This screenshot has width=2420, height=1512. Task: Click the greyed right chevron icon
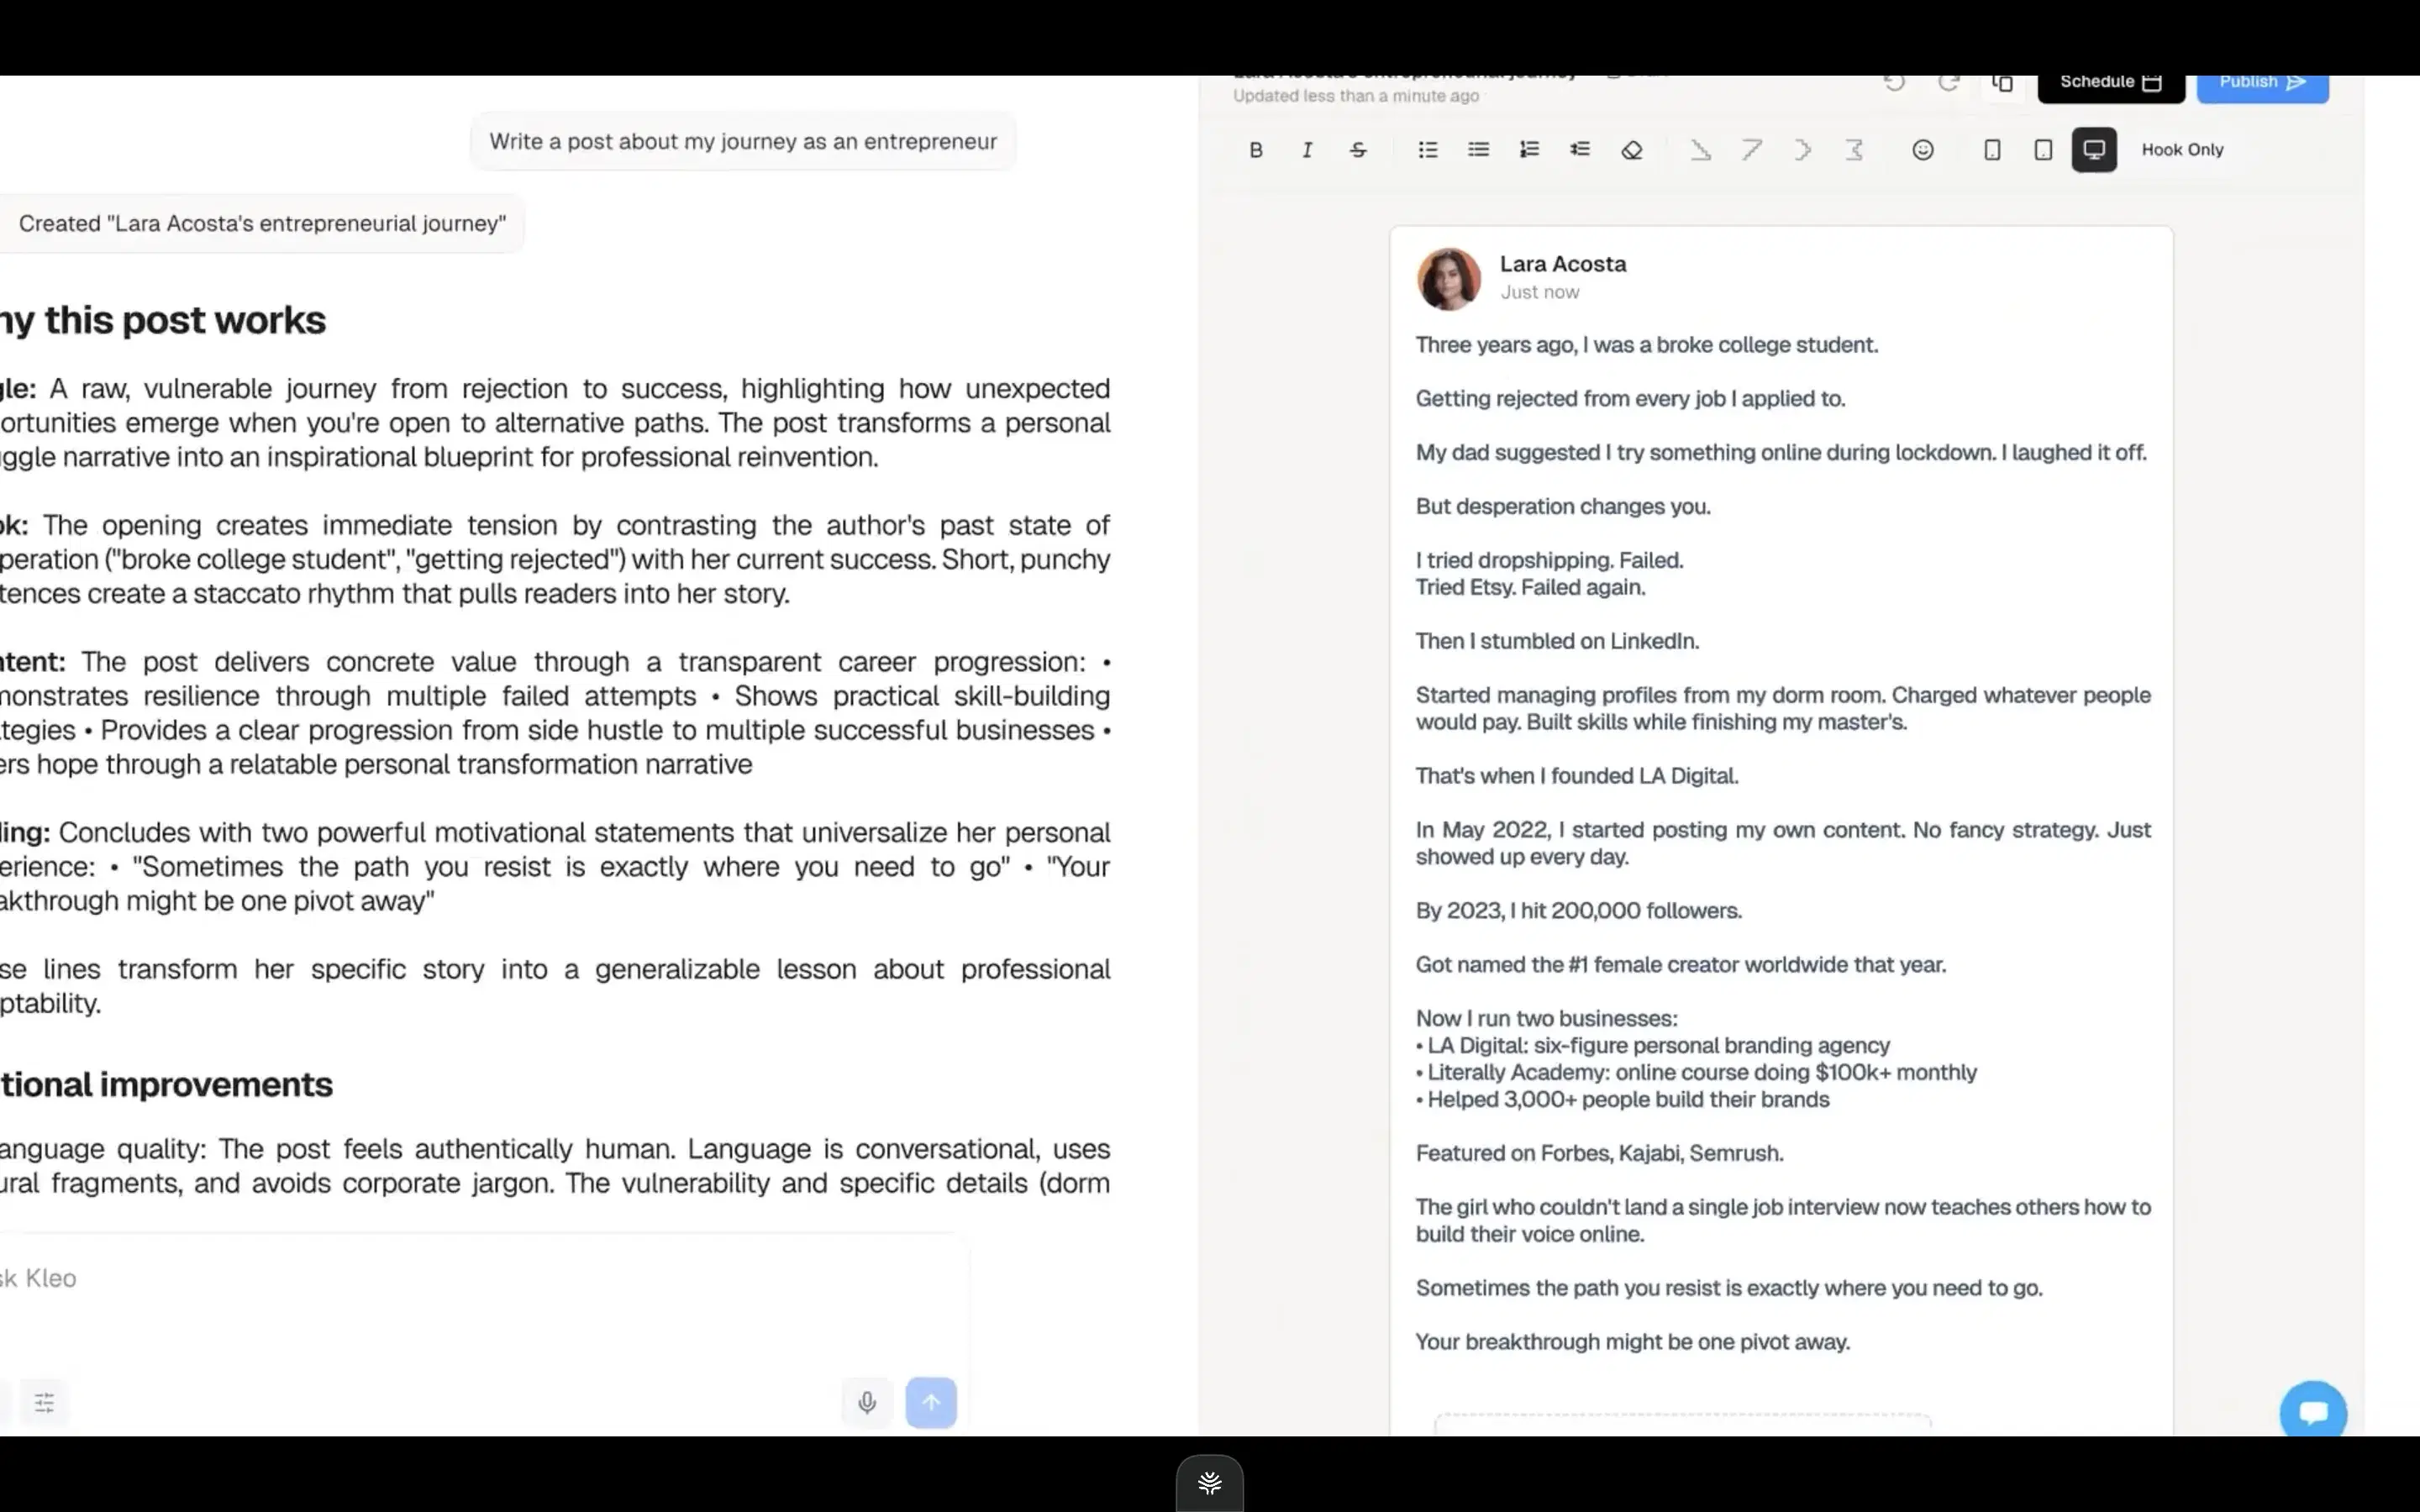coord(1803,150)
